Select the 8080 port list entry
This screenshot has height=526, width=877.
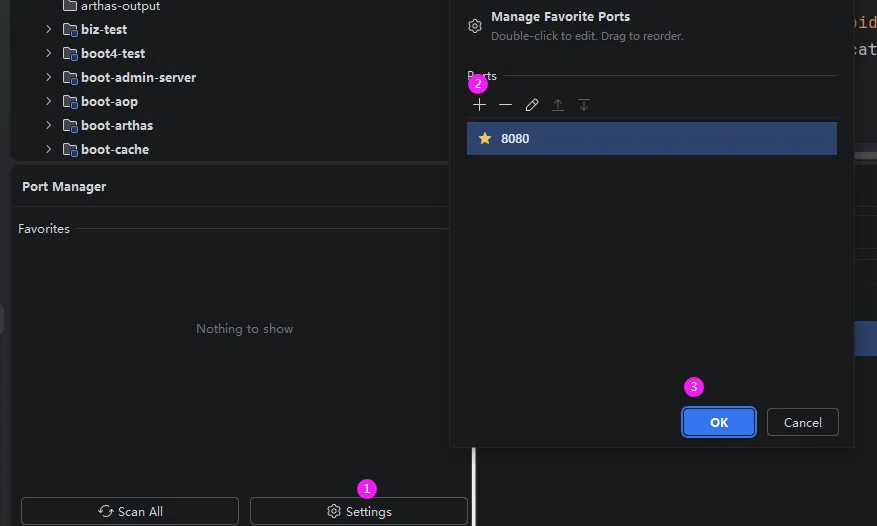(x=650, y=138)
